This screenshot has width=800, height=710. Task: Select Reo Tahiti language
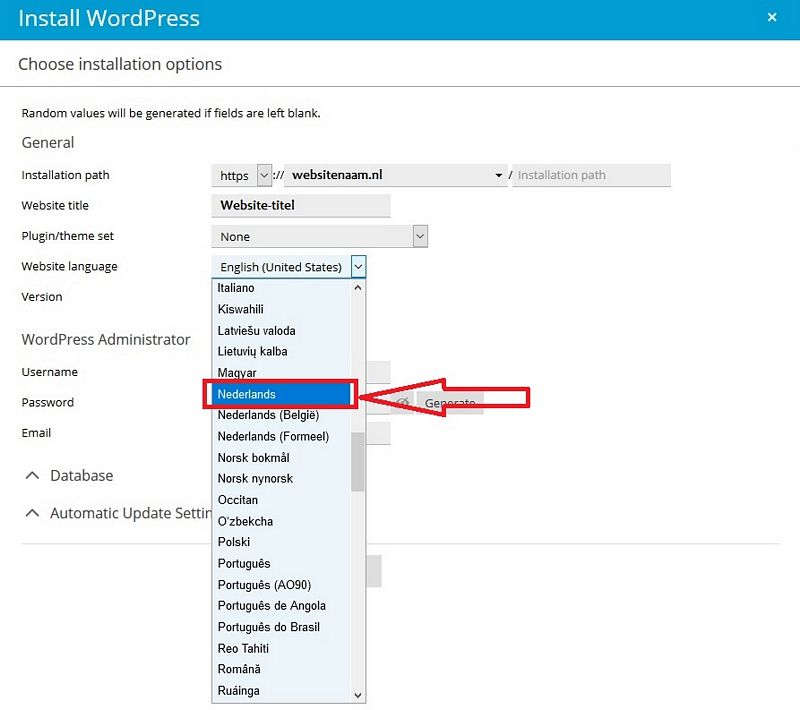click(x=281, y=649)
